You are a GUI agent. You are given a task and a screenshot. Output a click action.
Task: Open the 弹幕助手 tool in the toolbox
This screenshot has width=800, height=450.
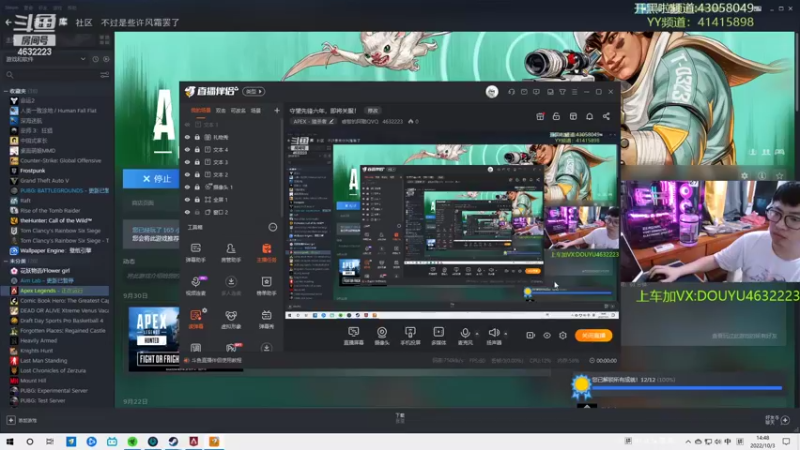195,253
